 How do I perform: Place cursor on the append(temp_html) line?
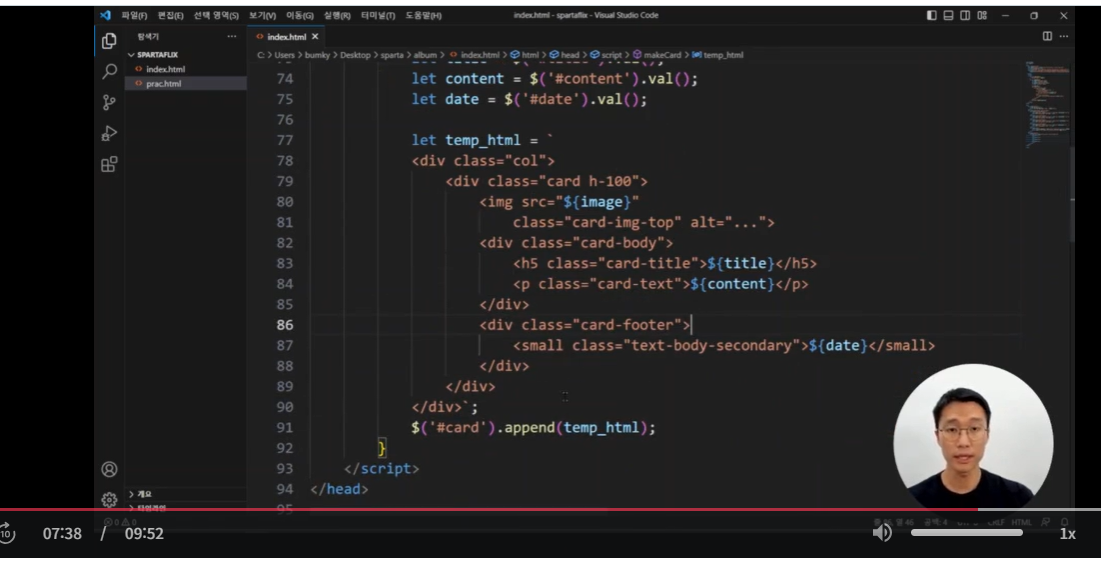tap(533, 428)
